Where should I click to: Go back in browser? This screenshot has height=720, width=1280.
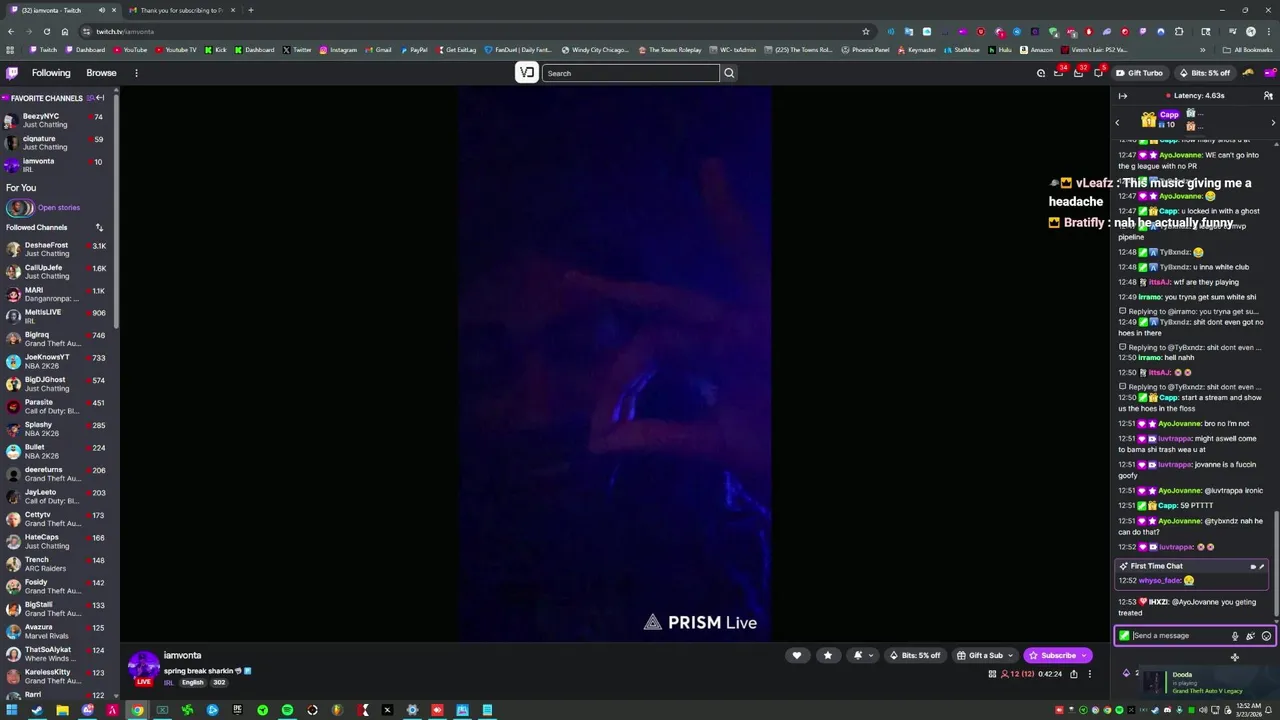coord(10,32)
